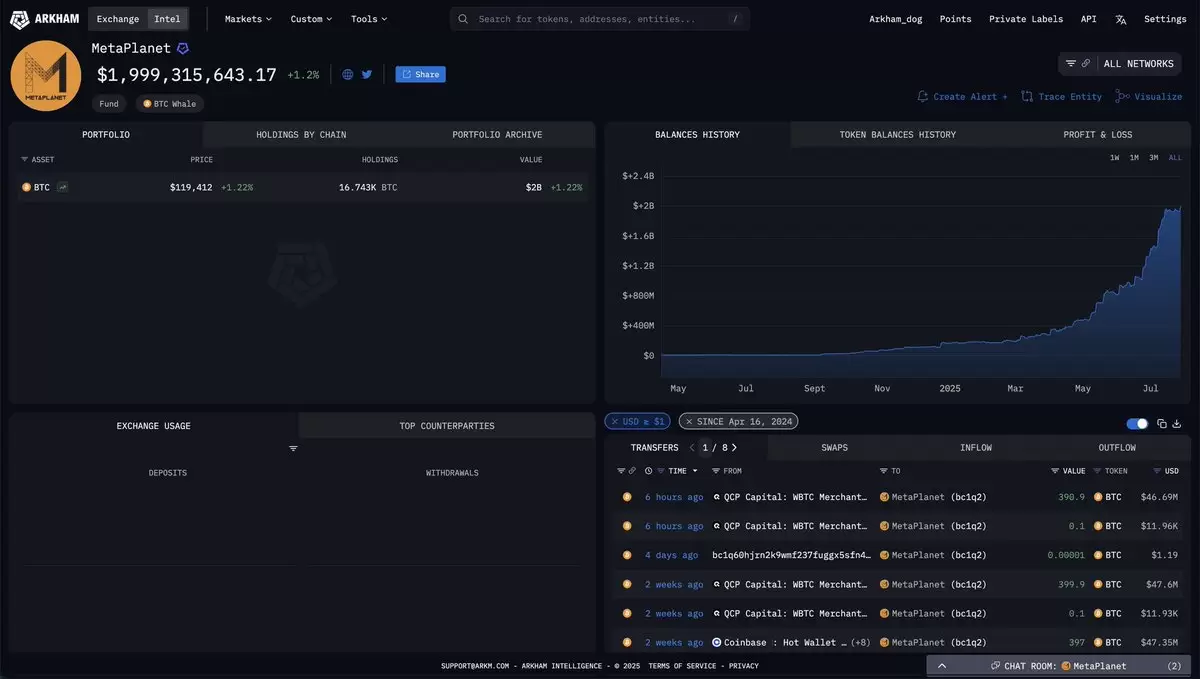Click the filter icon above Deposits column

(x=293, y=448)
